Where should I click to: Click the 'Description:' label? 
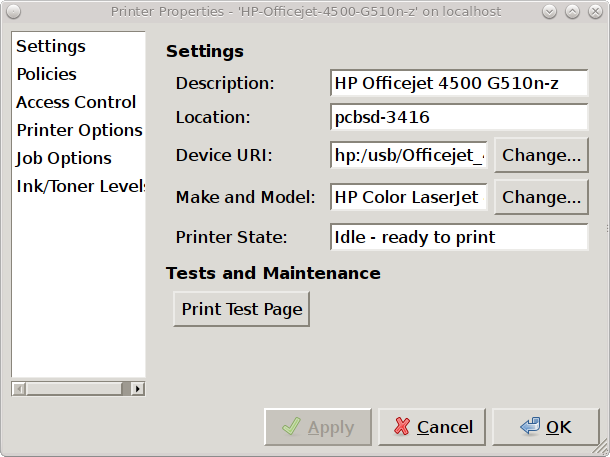(x=225, y=83)
